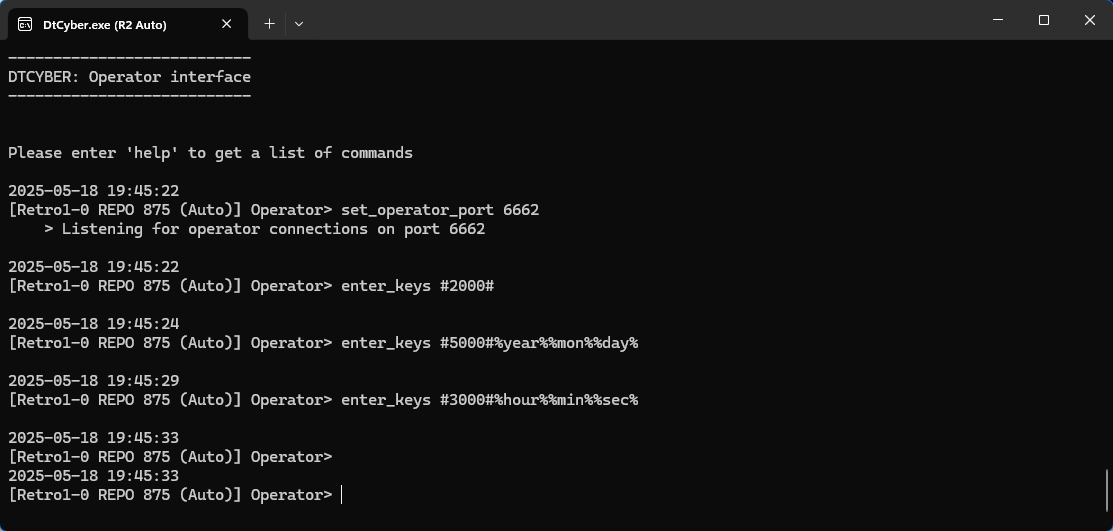Click the enter_keys #5000# year/mon/day command
1113x531 pixels.
click(x=489, y=343)
